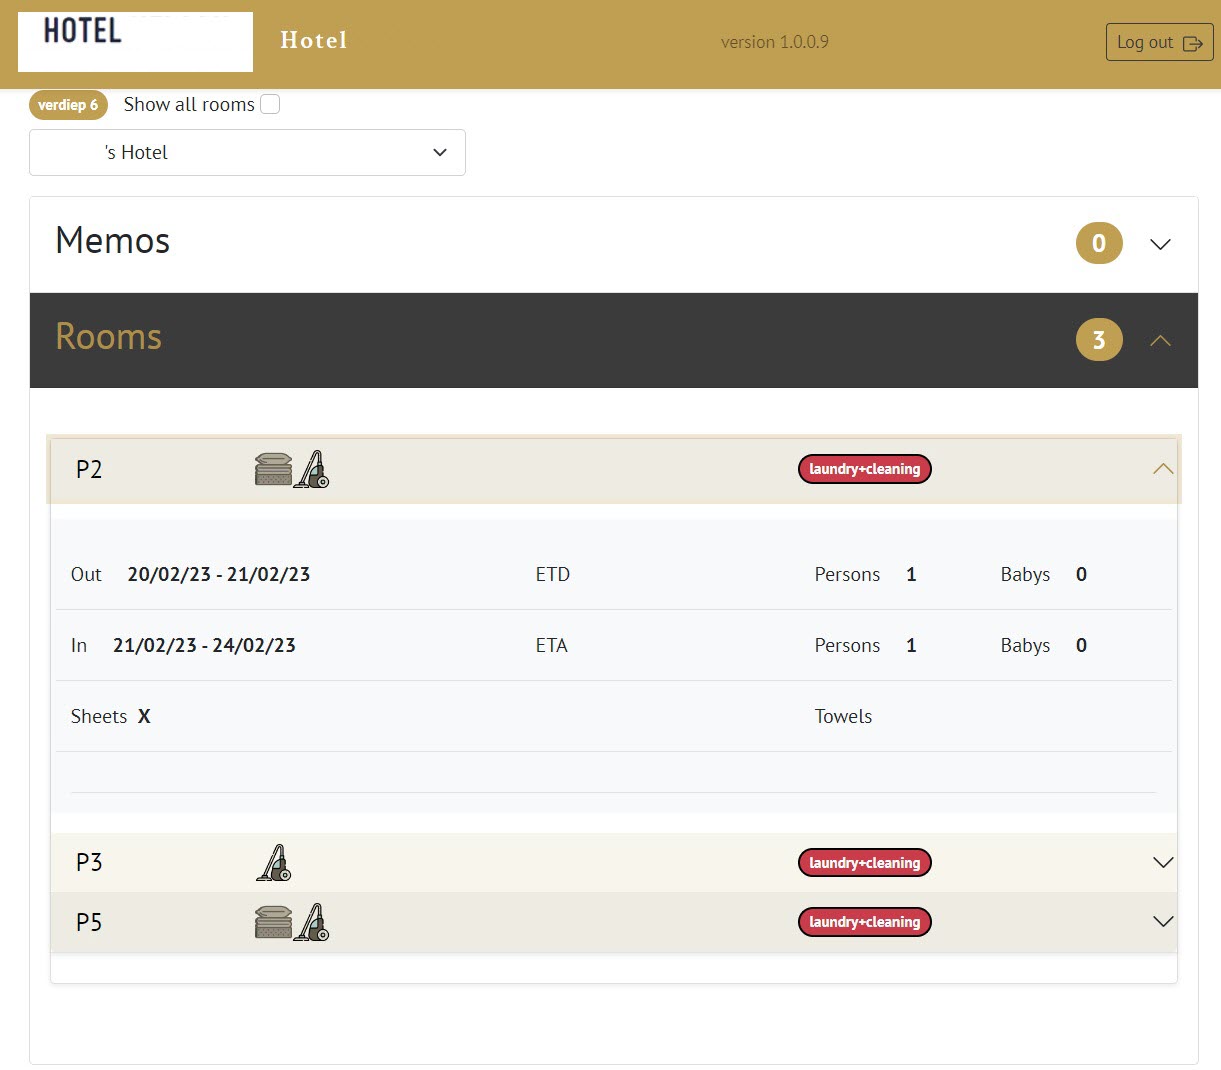
Task: Click the vacuum cleaner icon for room P2
Action: point(312,469)
